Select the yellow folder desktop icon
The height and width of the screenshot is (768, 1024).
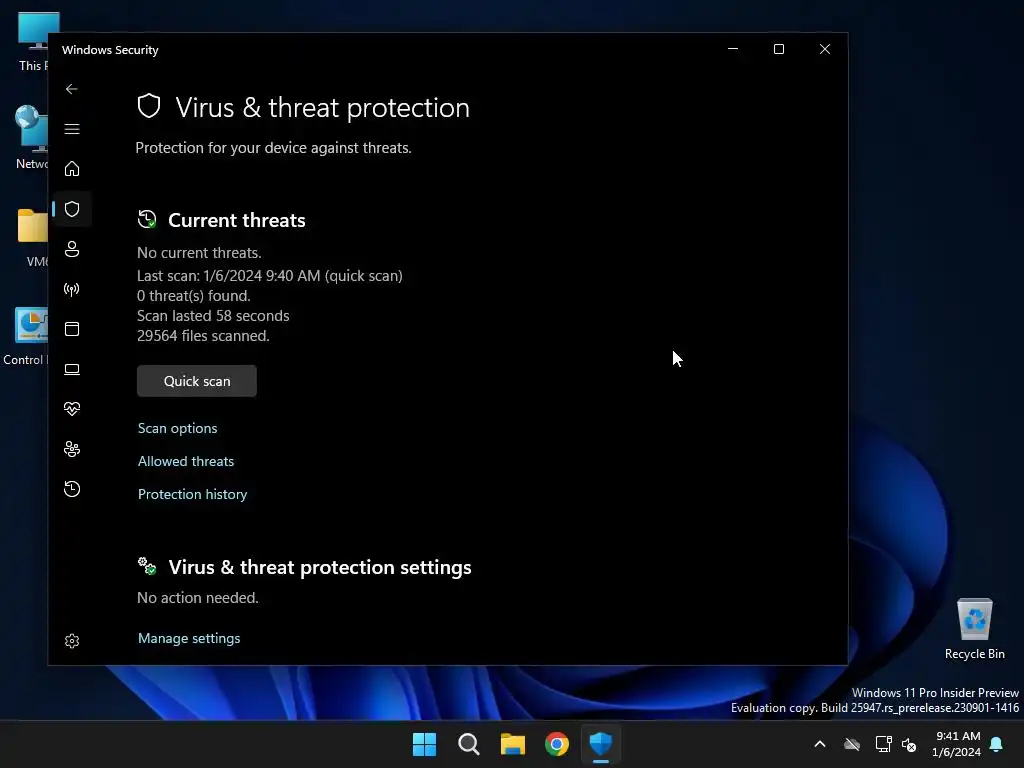point(33,238)
